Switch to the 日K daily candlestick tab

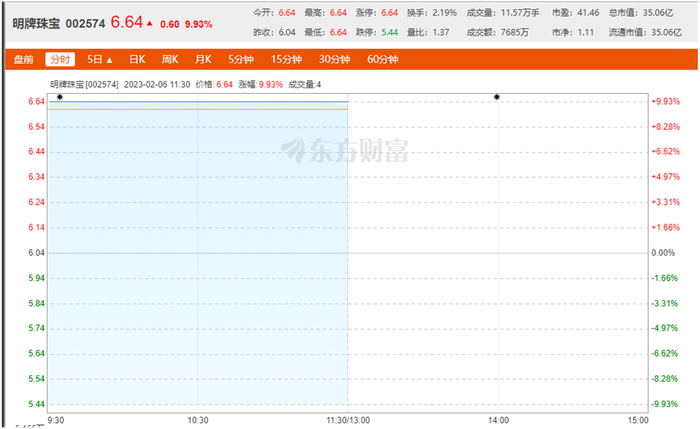pyautogui.click(x=137, y=59)
